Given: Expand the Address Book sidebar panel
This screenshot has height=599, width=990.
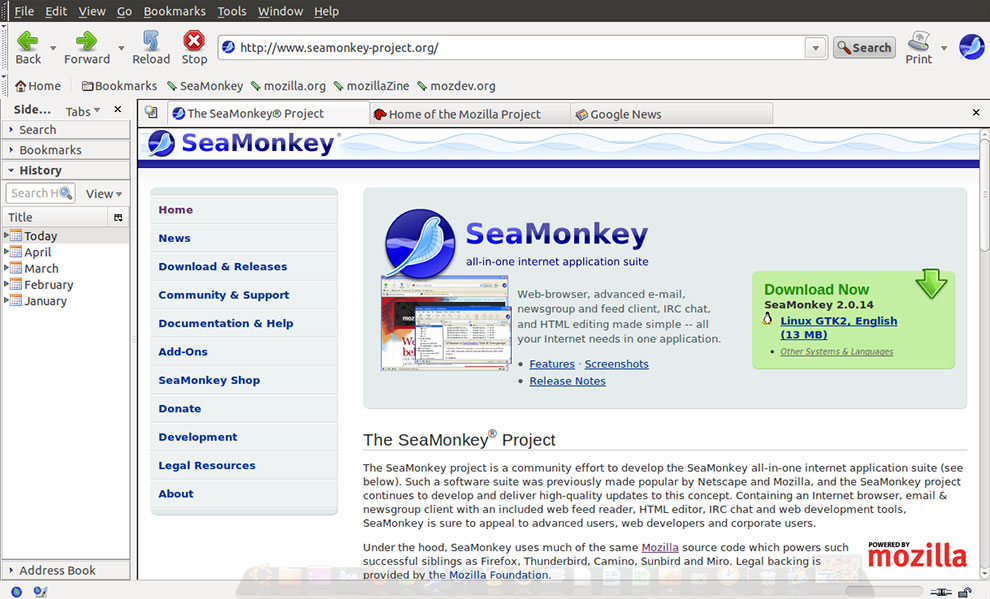Looking at the screenshot, I should pos(66,570).
